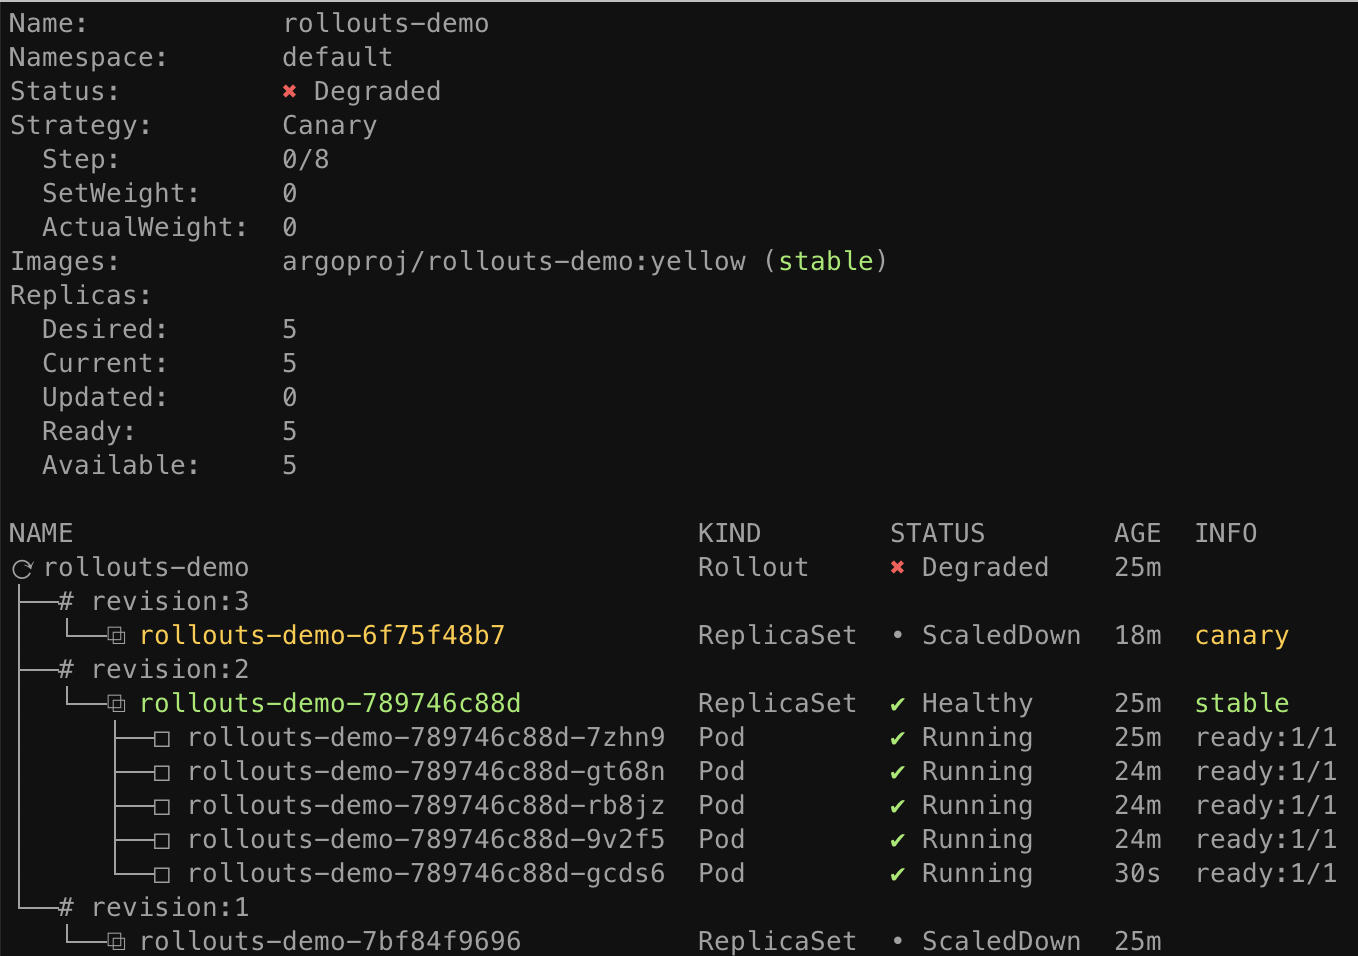This screenshot has height=956, width=1358.
Task: Click the '30s' age of the gcds6 pod
Action: (1138, 873)
